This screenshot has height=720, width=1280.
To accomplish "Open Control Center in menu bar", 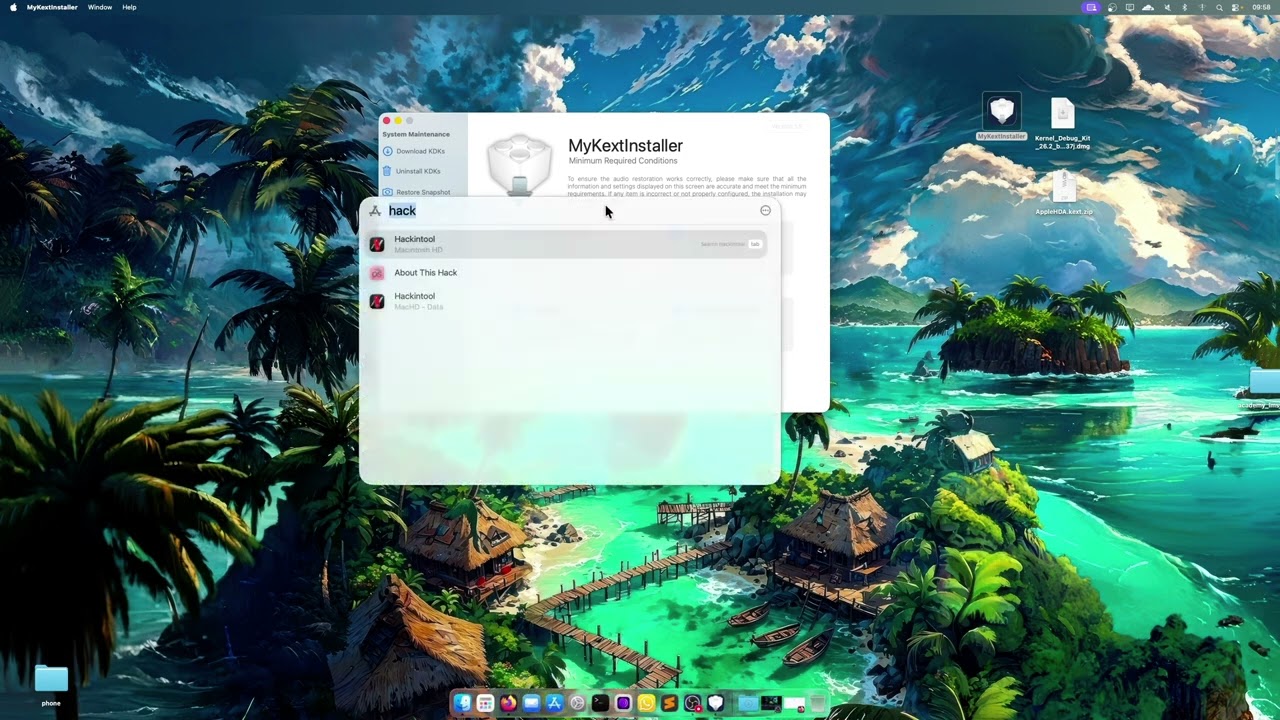I will pos(1234,7).
